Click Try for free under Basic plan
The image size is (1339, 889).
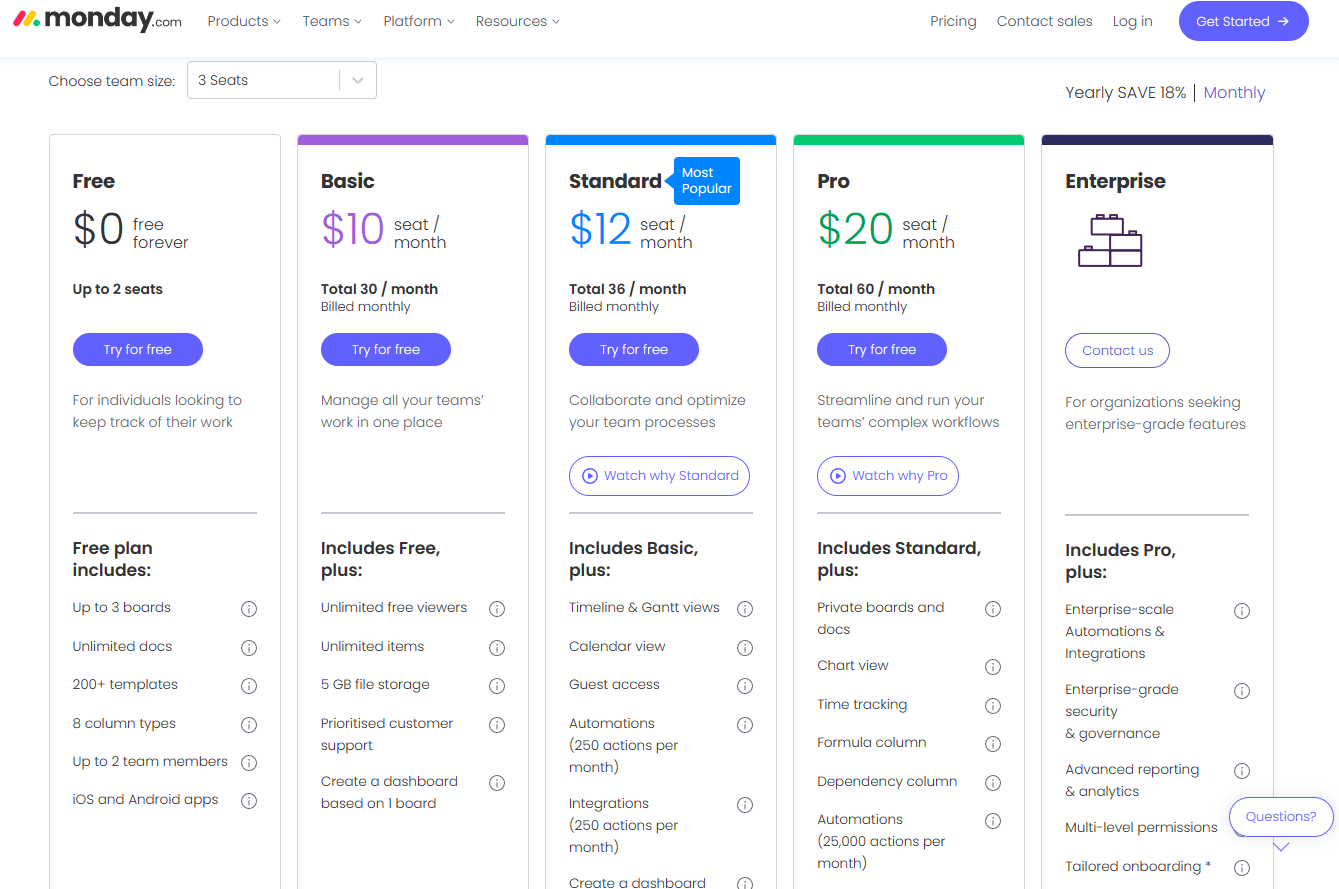pos(386,349)
